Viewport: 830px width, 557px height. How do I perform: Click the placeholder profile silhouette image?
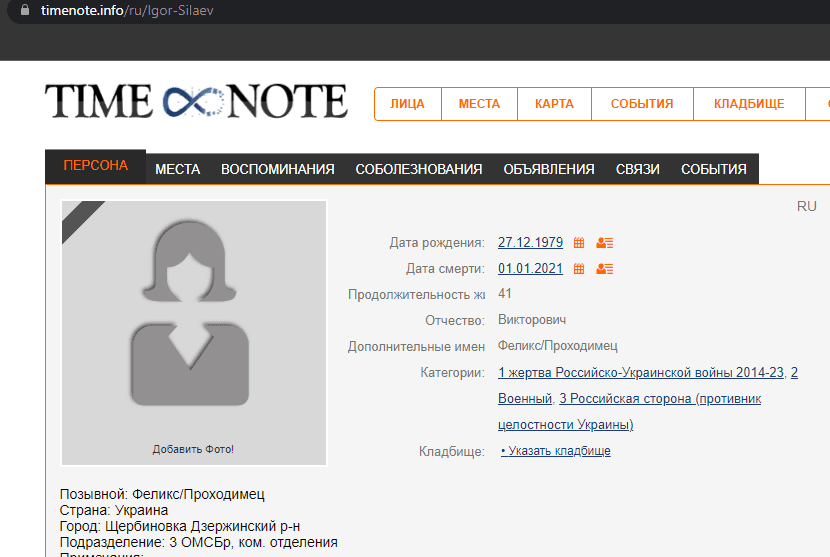click(x=194, y=318)
